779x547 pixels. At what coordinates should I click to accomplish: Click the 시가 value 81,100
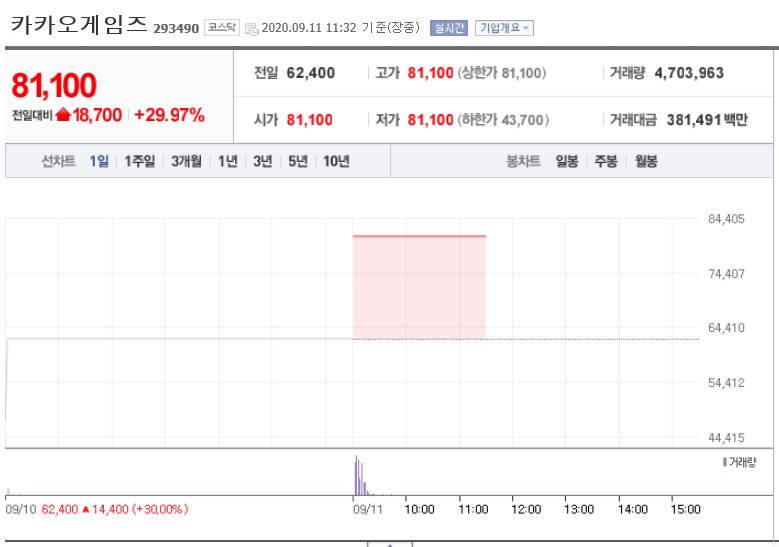click(x=310, y=120)
